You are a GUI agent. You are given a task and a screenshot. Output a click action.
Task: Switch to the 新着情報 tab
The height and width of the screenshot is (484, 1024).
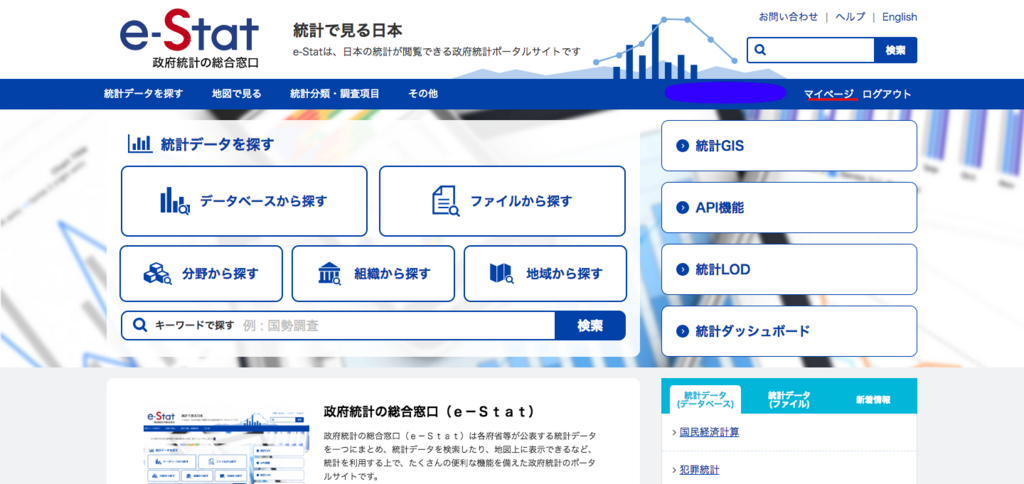[873, 400]
